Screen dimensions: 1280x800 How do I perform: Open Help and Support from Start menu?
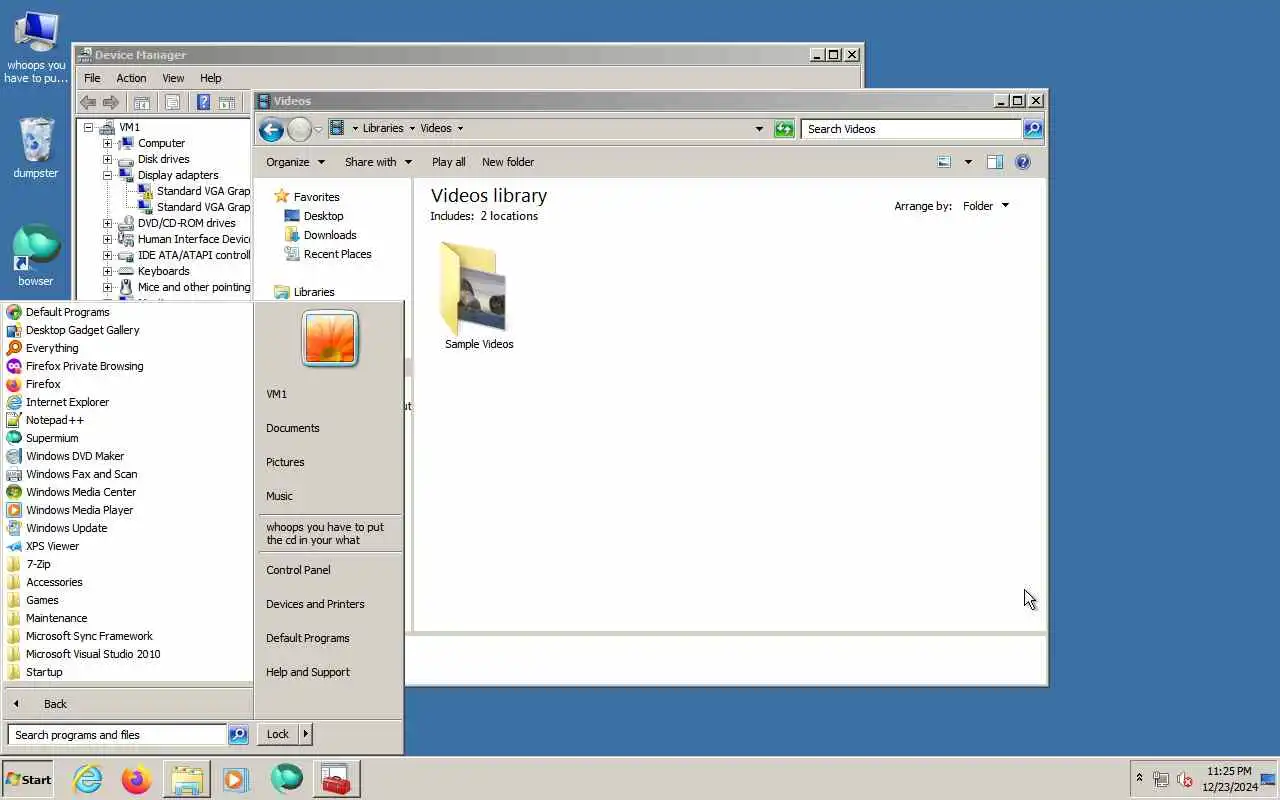click(308, 672)
